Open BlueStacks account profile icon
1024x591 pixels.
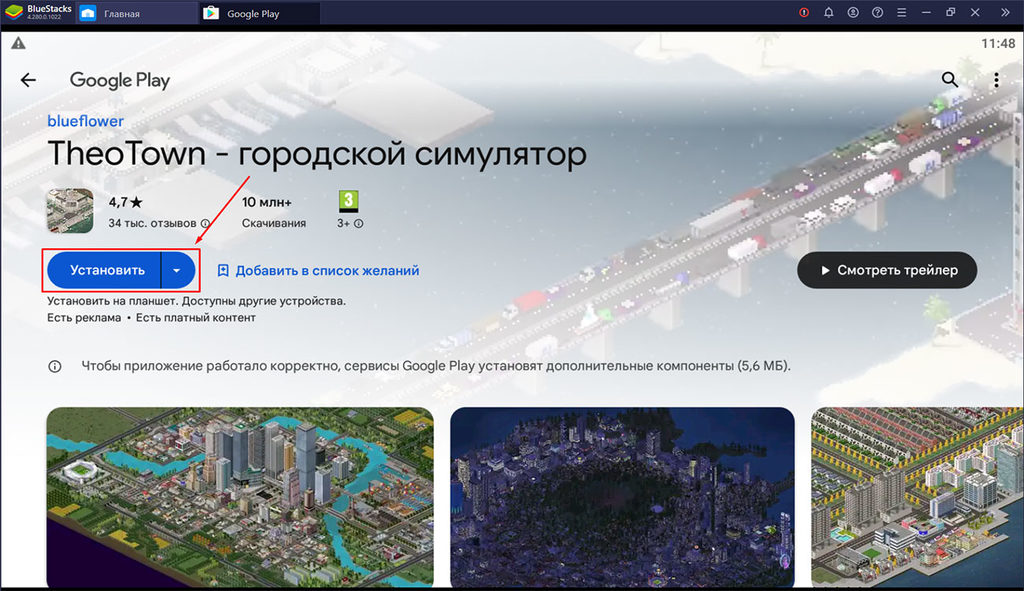coord(853,12)
